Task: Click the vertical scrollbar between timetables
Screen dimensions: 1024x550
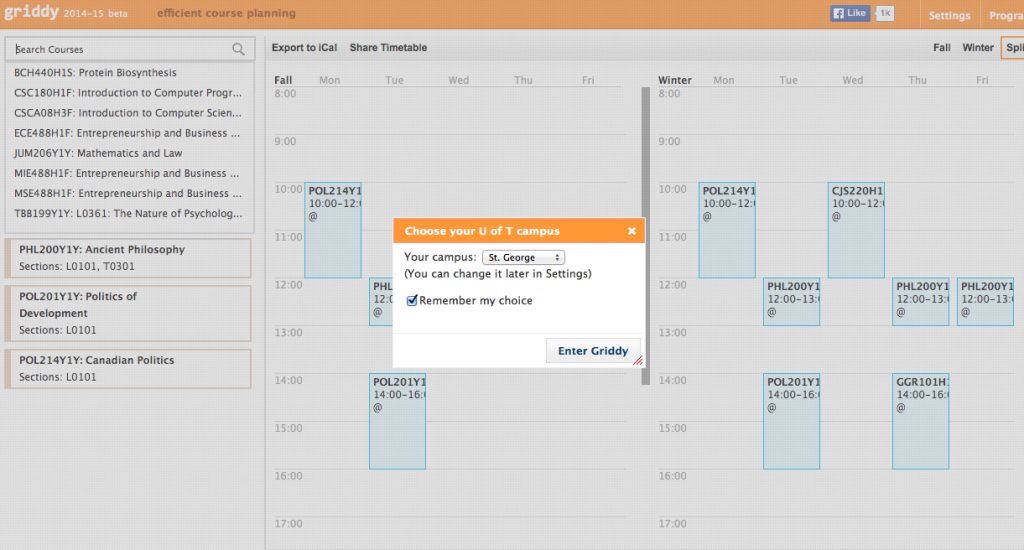Action: click(x=646, y=235)
